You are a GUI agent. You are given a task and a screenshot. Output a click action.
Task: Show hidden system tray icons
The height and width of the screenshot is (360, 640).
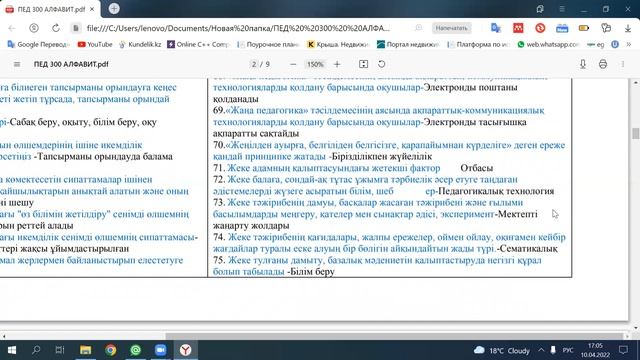pyautogui.click(x=541, y=350)
